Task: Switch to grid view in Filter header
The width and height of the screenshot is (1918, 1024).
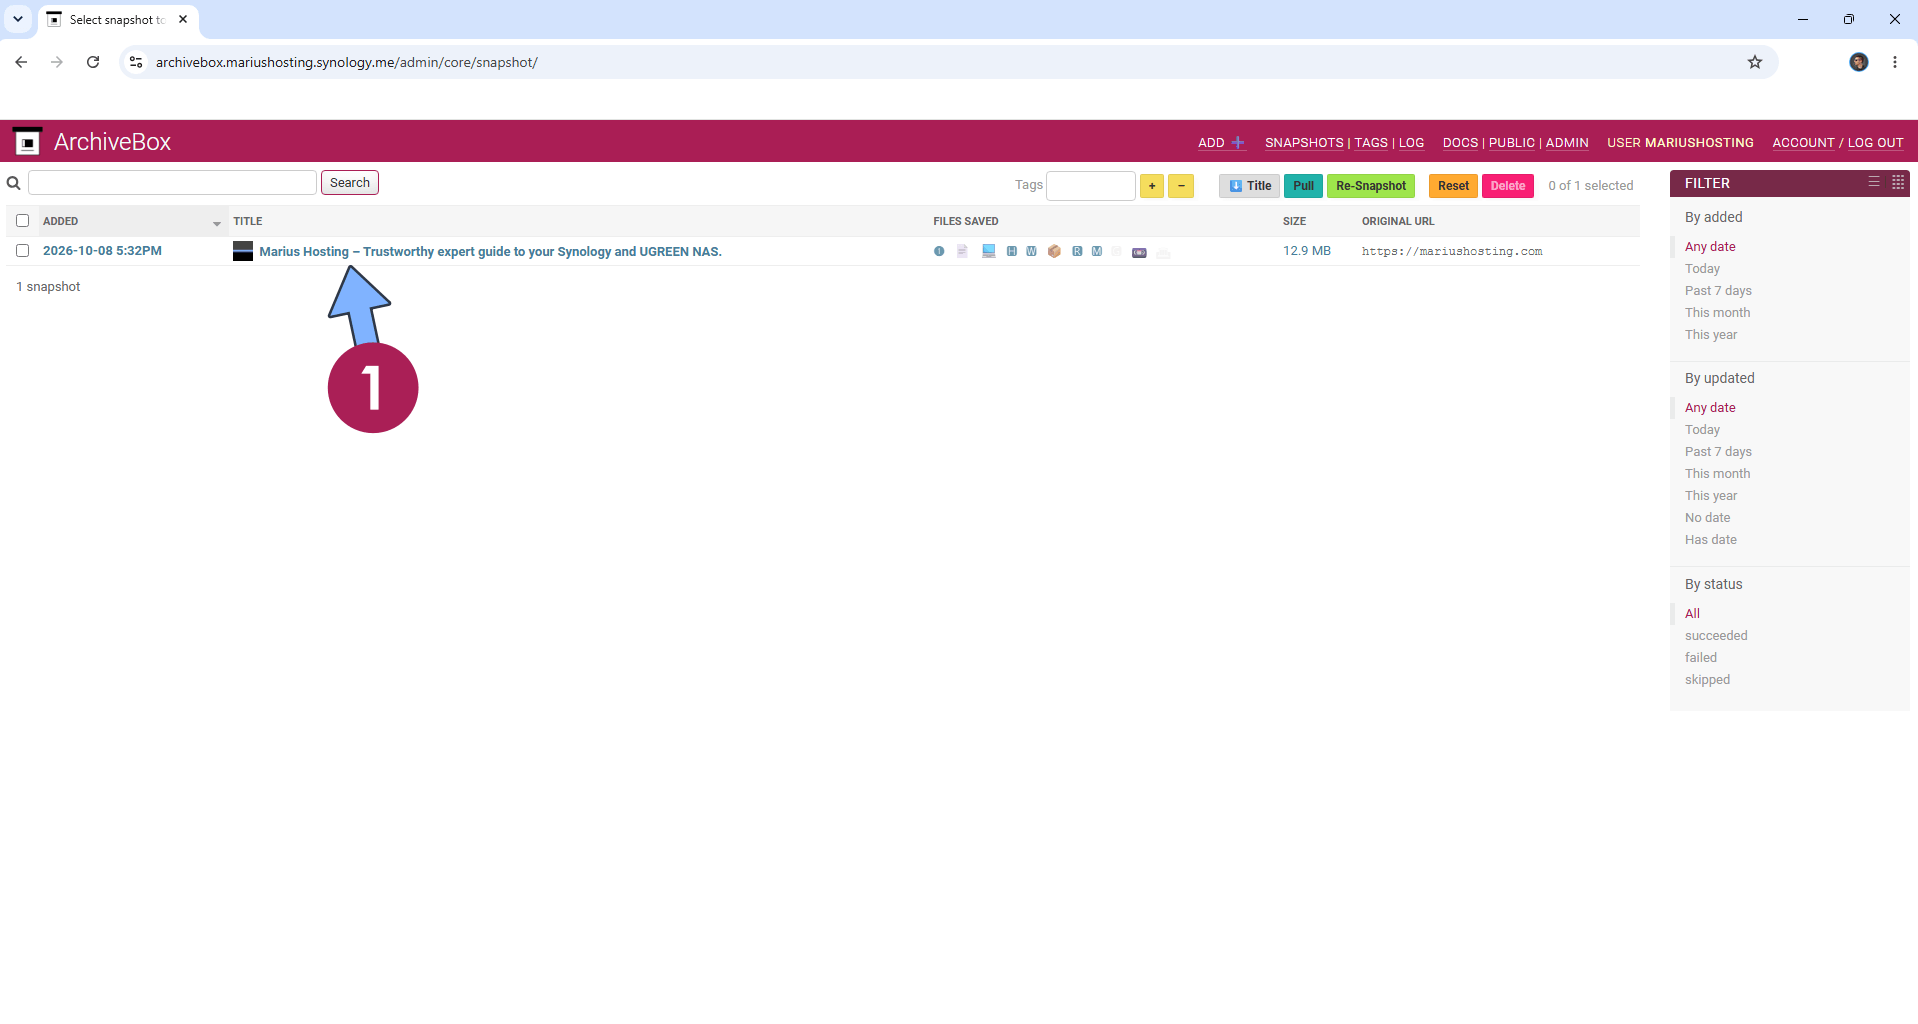Action: coord(1898,182)
